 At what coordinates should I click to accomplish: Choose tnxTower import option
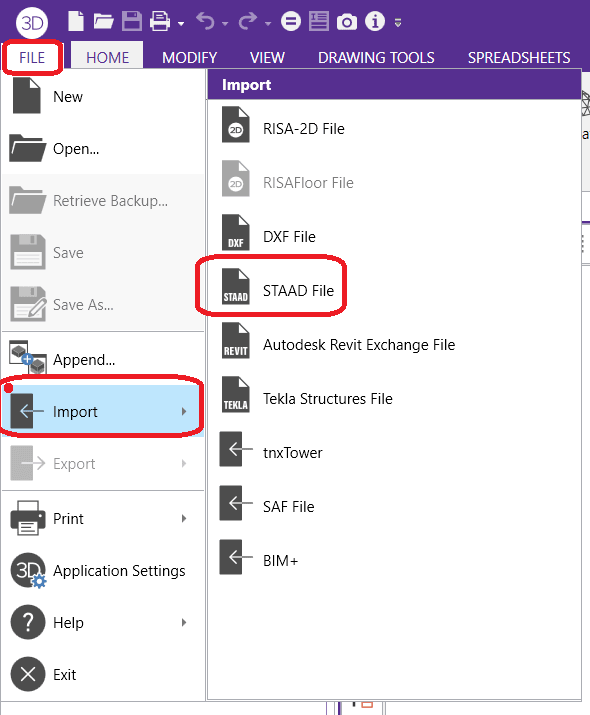click(394, 452)
